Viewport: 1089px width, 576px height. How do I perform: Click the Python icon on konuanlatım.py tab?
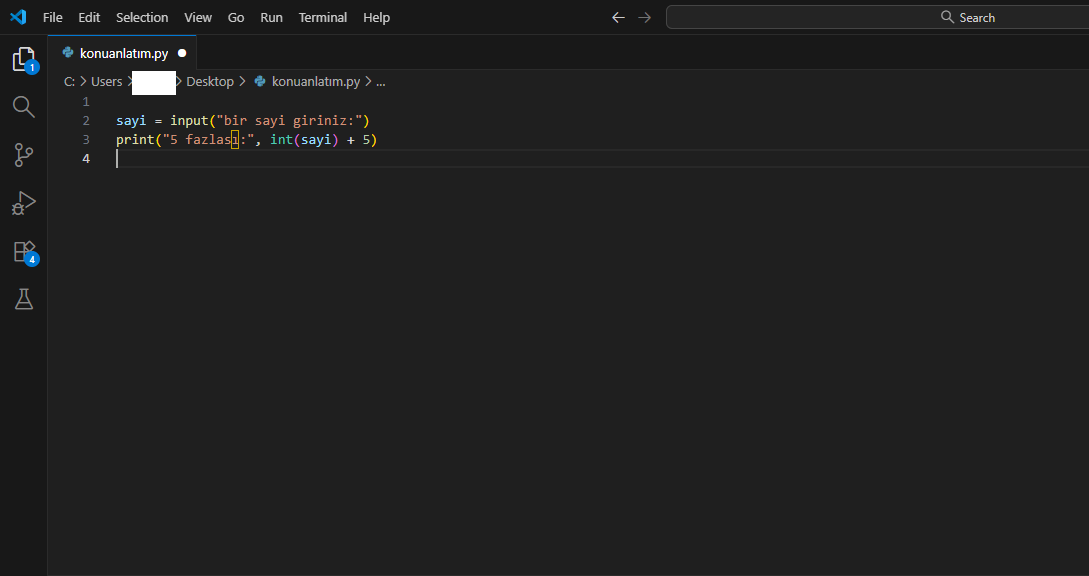(68, 52)
